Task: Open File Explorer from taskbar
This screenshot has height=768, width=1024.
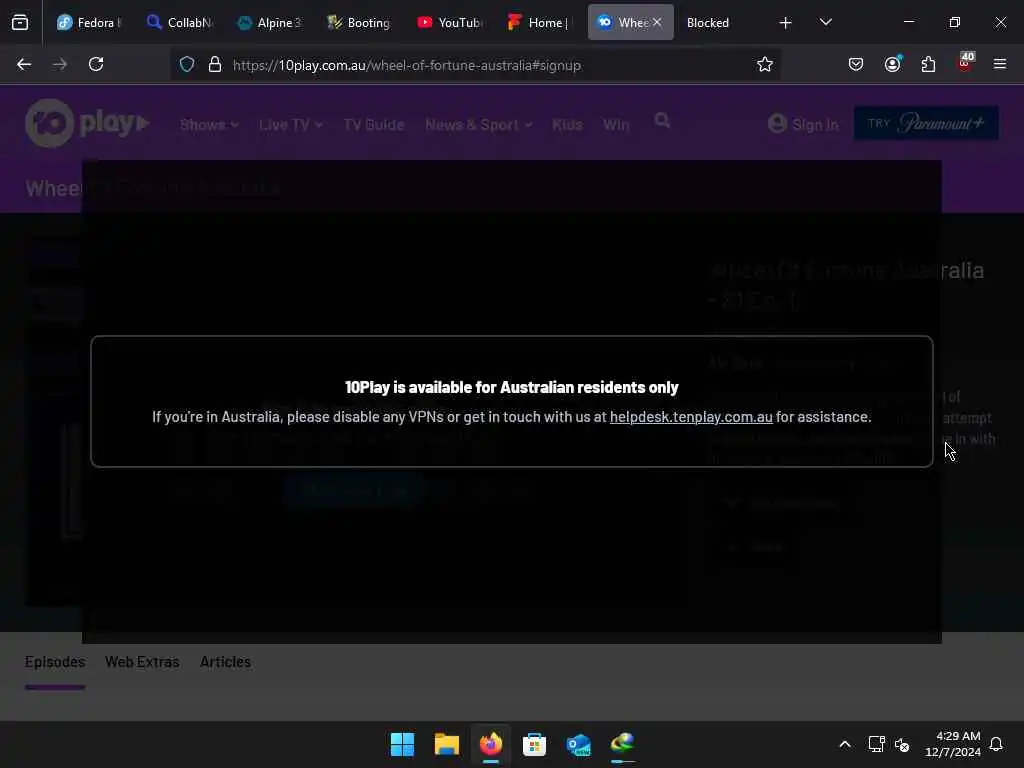Action: pos(447,744)
